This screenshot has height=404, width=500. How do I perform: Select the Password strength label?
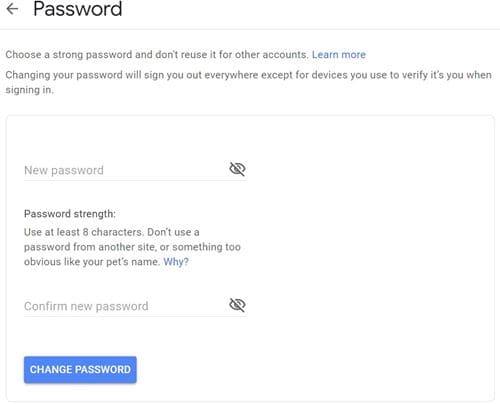pyautogui.click(x=70, y=214)
